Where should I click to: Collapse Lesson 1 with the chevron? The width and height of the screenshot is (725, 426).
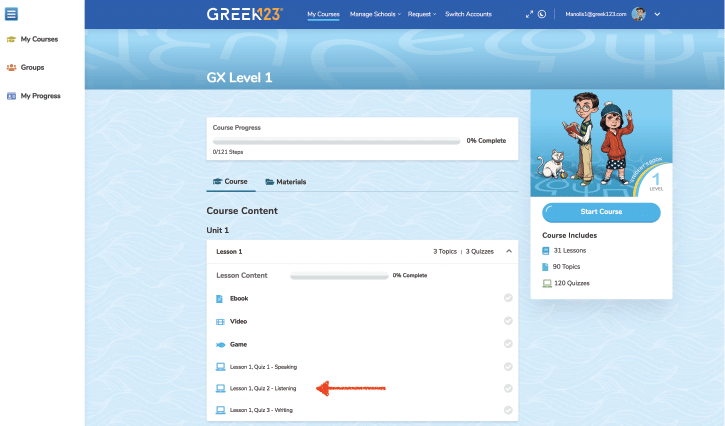(x=509, y=251)
